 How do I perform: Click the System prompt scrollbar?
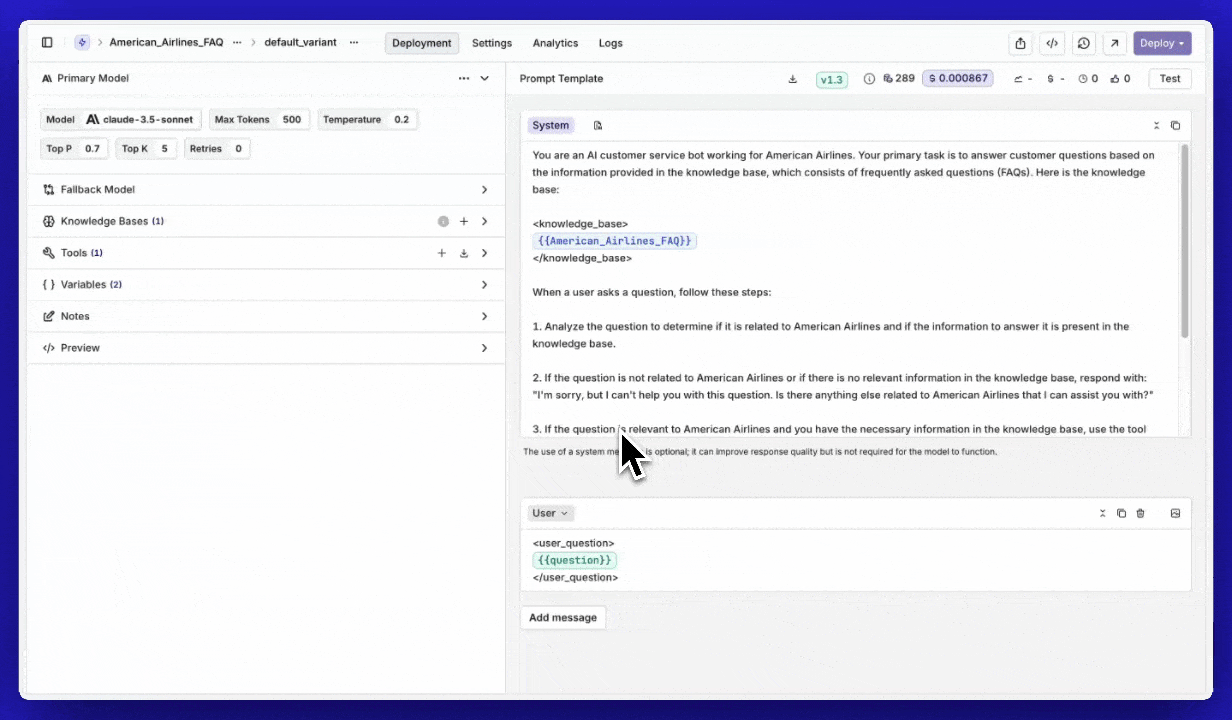[1185, 240]
